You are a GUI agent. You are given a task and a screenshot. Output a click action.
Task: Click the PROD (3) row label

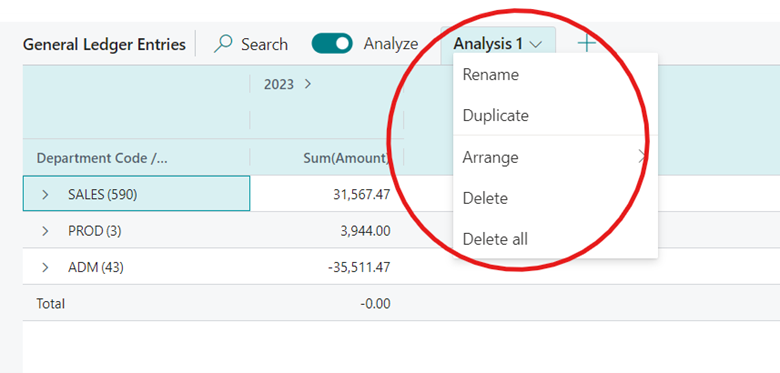tap(95, 231)
